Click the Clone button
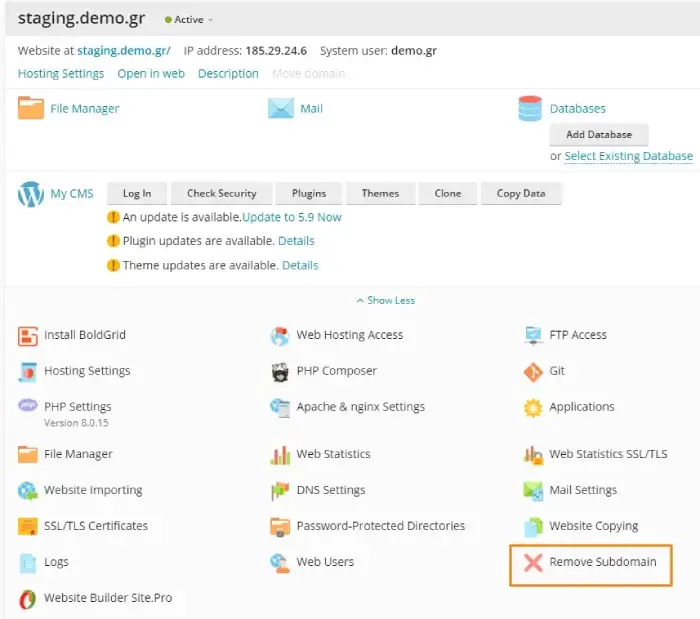 448,193
